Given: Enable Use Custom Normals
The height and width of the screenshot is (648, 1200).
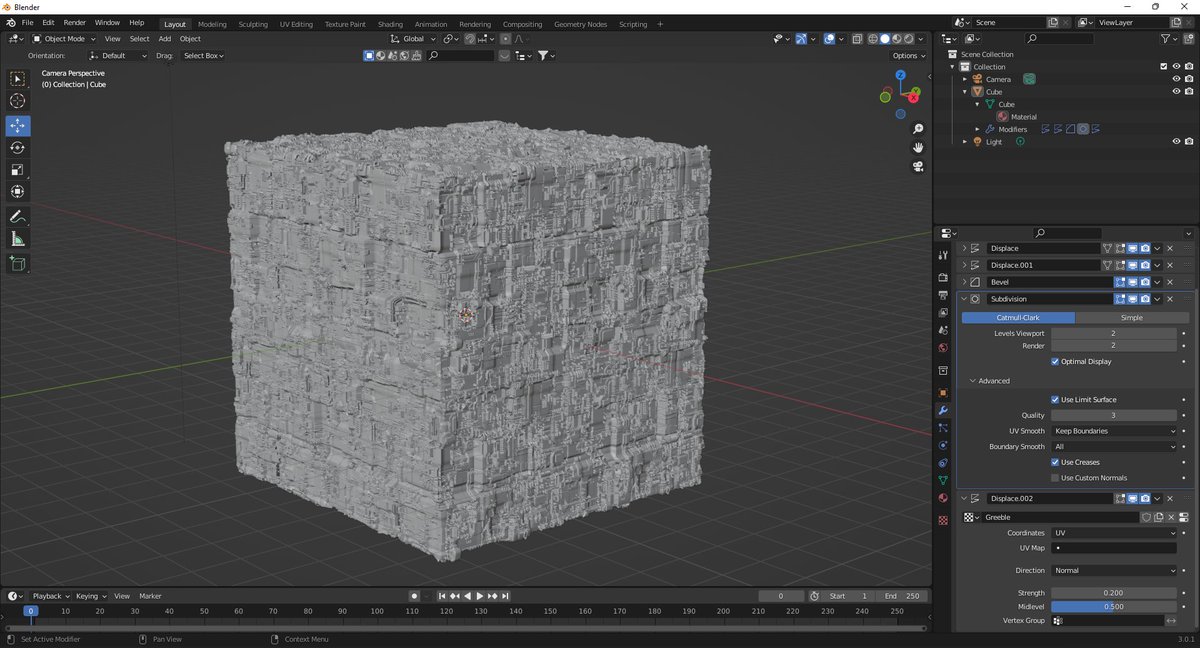Looking at the screenshot, I should click(1055, 478).
